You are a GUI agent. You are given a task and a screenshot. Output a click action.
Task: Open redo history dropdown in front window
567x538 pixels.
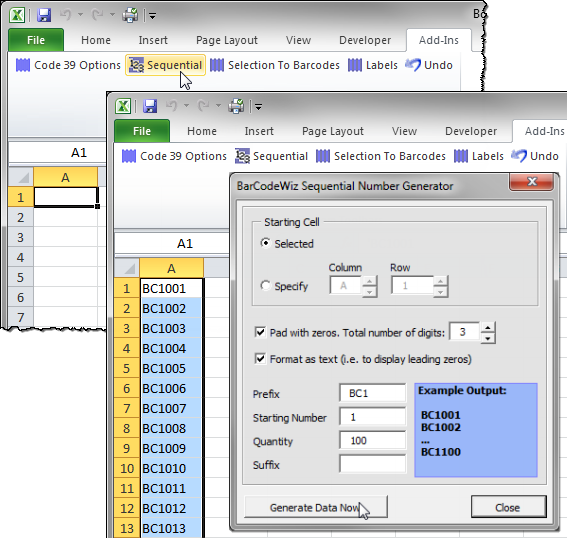tap(218, 106)
